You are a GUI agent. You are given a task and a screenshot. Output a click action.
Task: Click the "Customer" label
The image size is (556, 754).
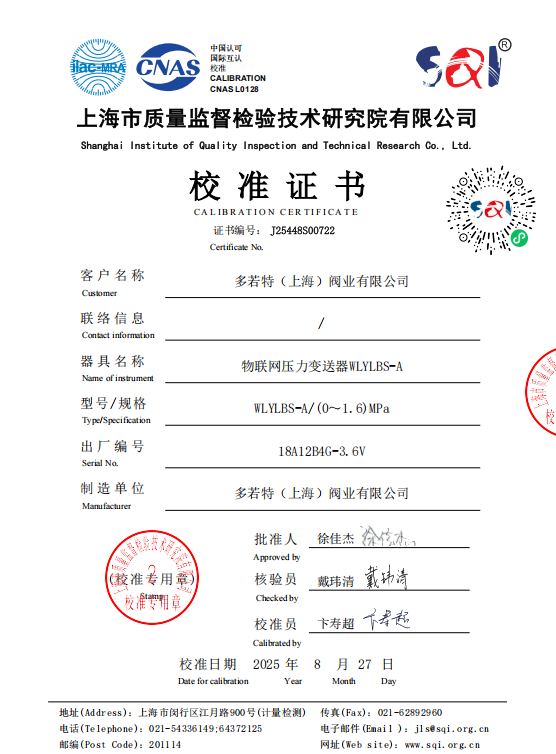(x=99, y=293)
